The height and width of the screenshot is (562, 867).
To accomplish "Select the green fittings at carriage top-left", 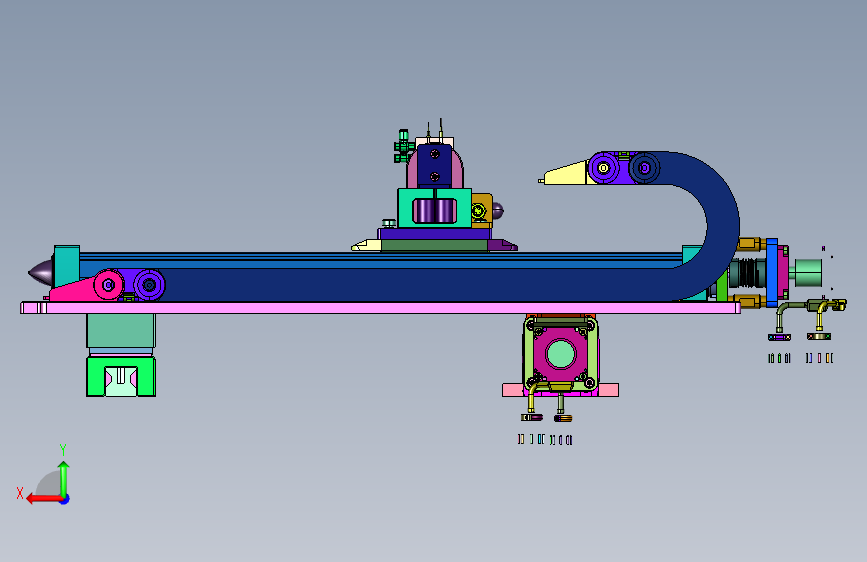I will click(x=403, y=146).
